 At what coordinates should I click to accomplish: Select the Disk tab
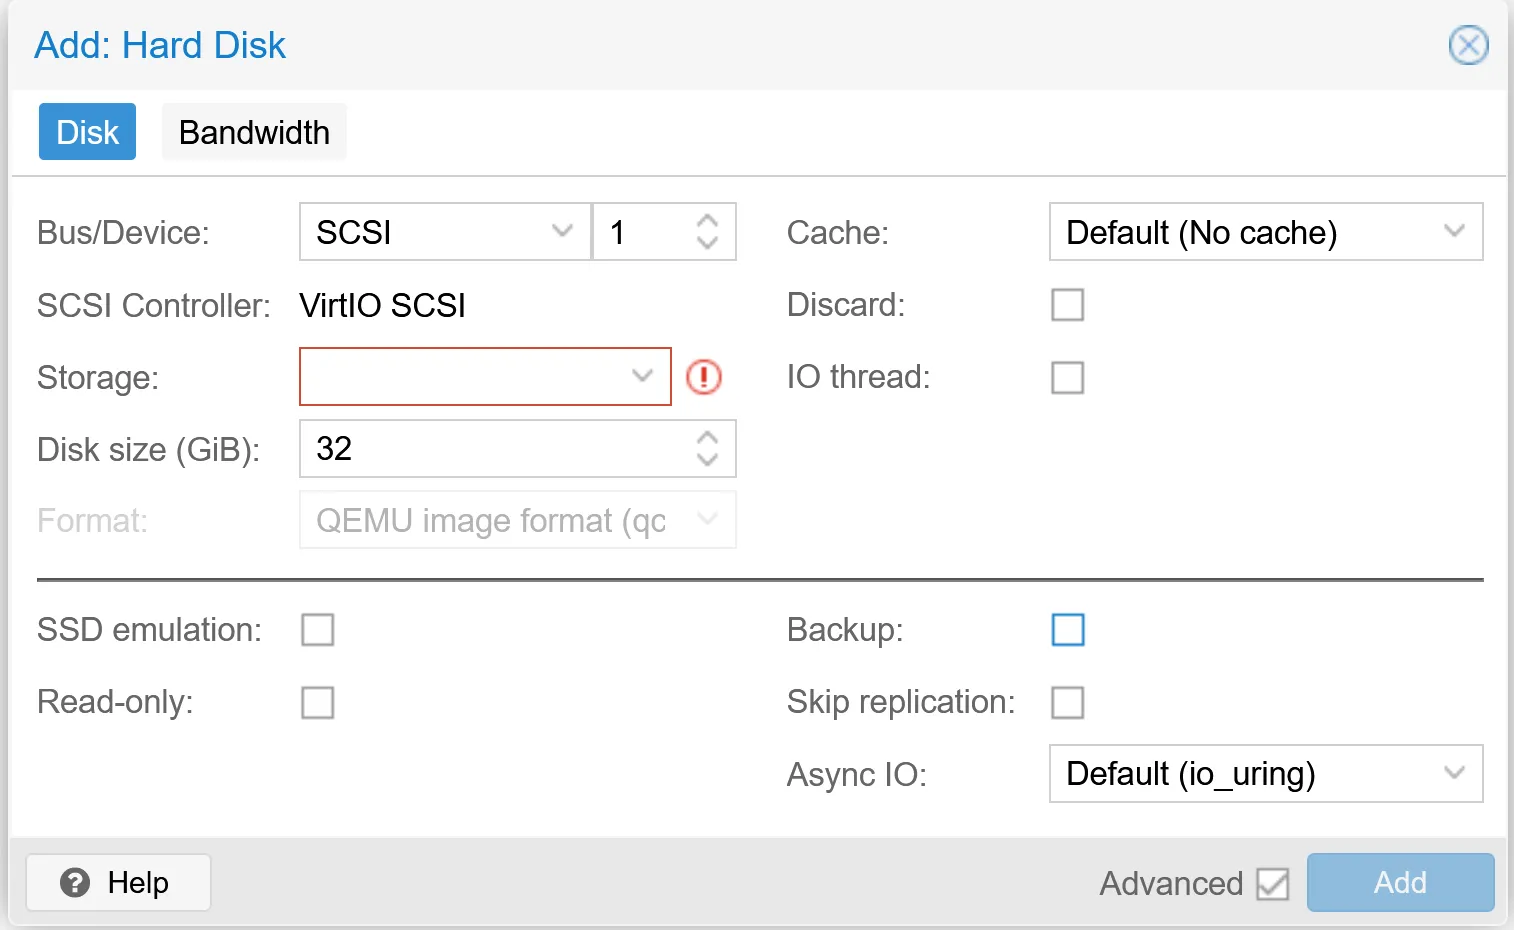pyautogui.click(x=87, y=131)
